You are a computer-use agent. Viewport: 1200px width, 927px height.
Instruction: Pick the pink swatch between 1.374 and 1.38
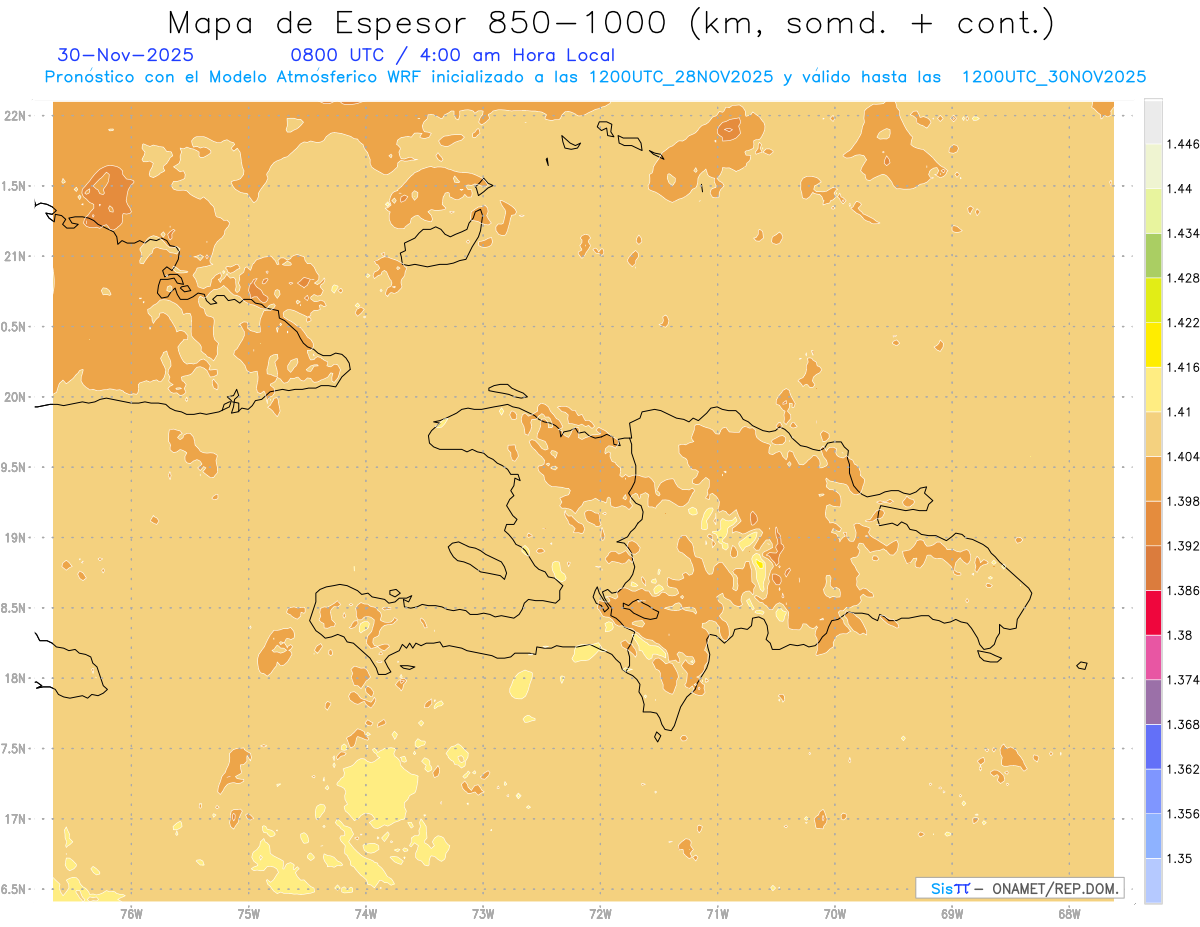tap(1153, 657)
